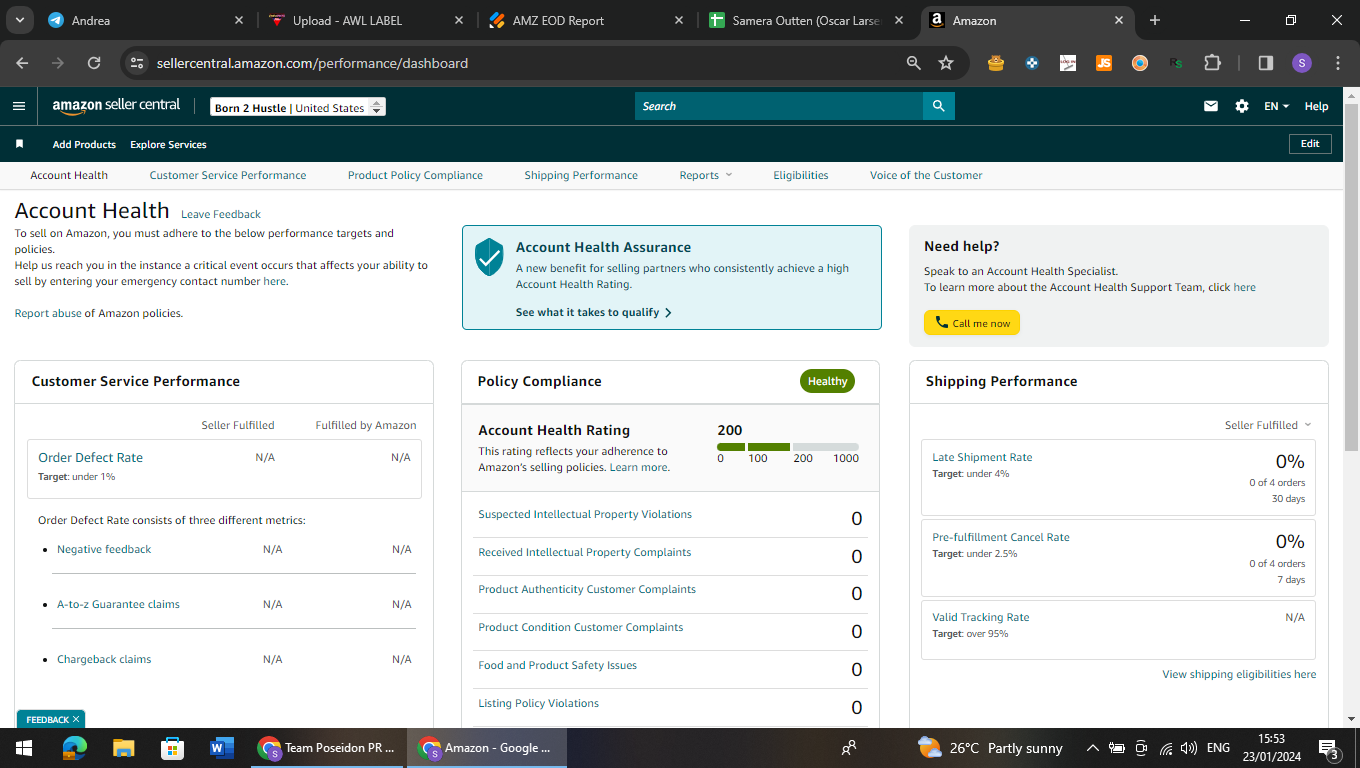The width and height of the screenshot is (1360, 768).
Task: Open the Order Defect Rate link
Action: pyautogui.click(x=90, y=457)
